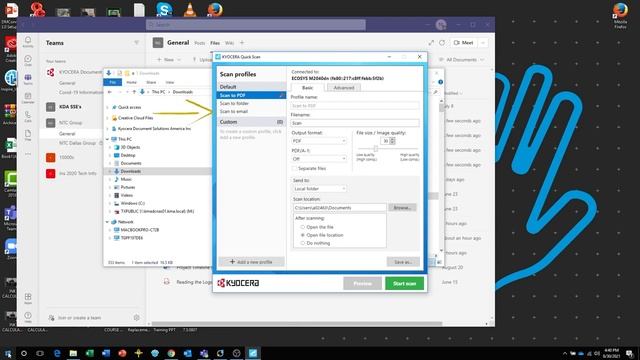Switch to the Advanced tab
This screenshot has height=360, width=640.
344,88
